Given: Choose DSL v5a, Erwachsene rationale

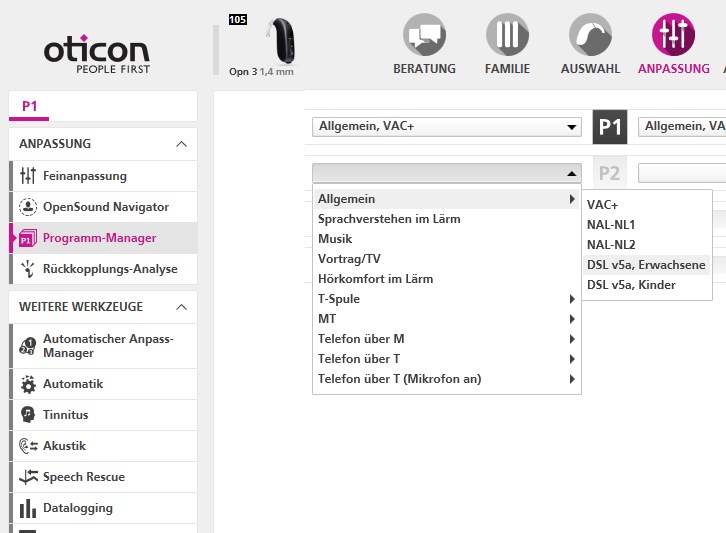Looking at the screenshot, I should 647,265.
